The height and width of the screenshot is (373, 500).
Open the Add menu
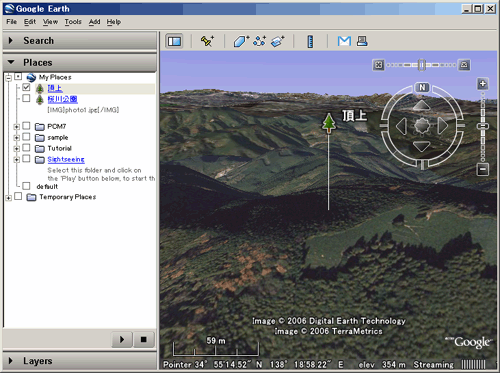[94, 22]
